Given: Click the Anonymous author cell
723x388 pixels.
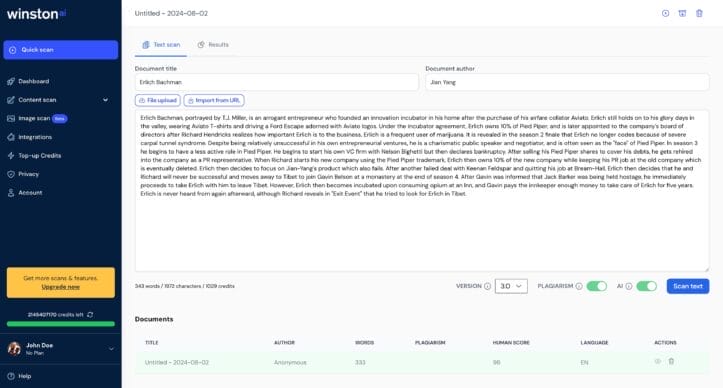Looking at the screenshot, I should pos(290,363).
